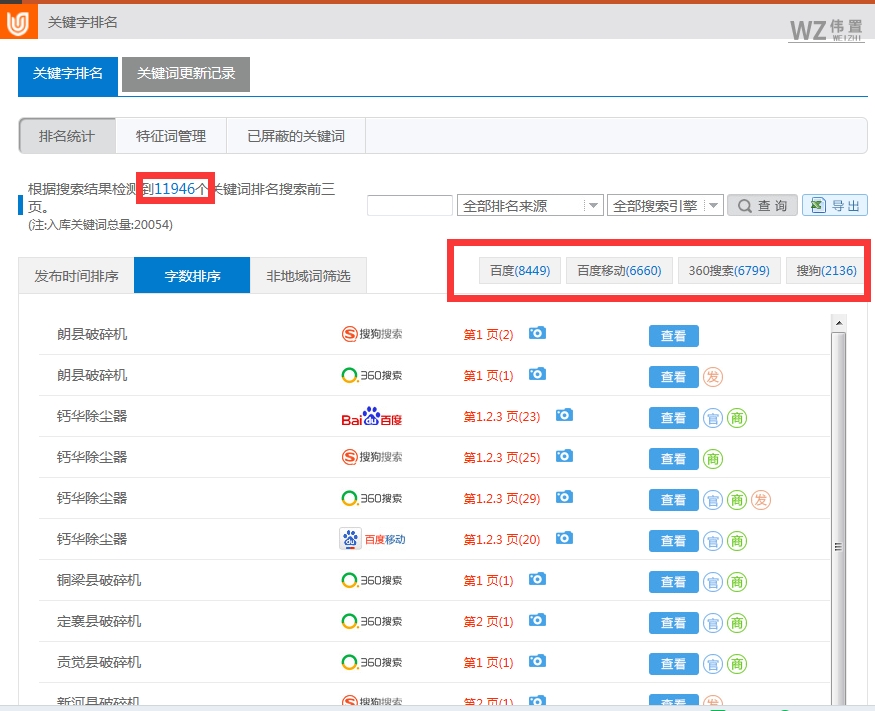Click the camera snapshot icon for 朗县破碎机

[x=537, y=335]
